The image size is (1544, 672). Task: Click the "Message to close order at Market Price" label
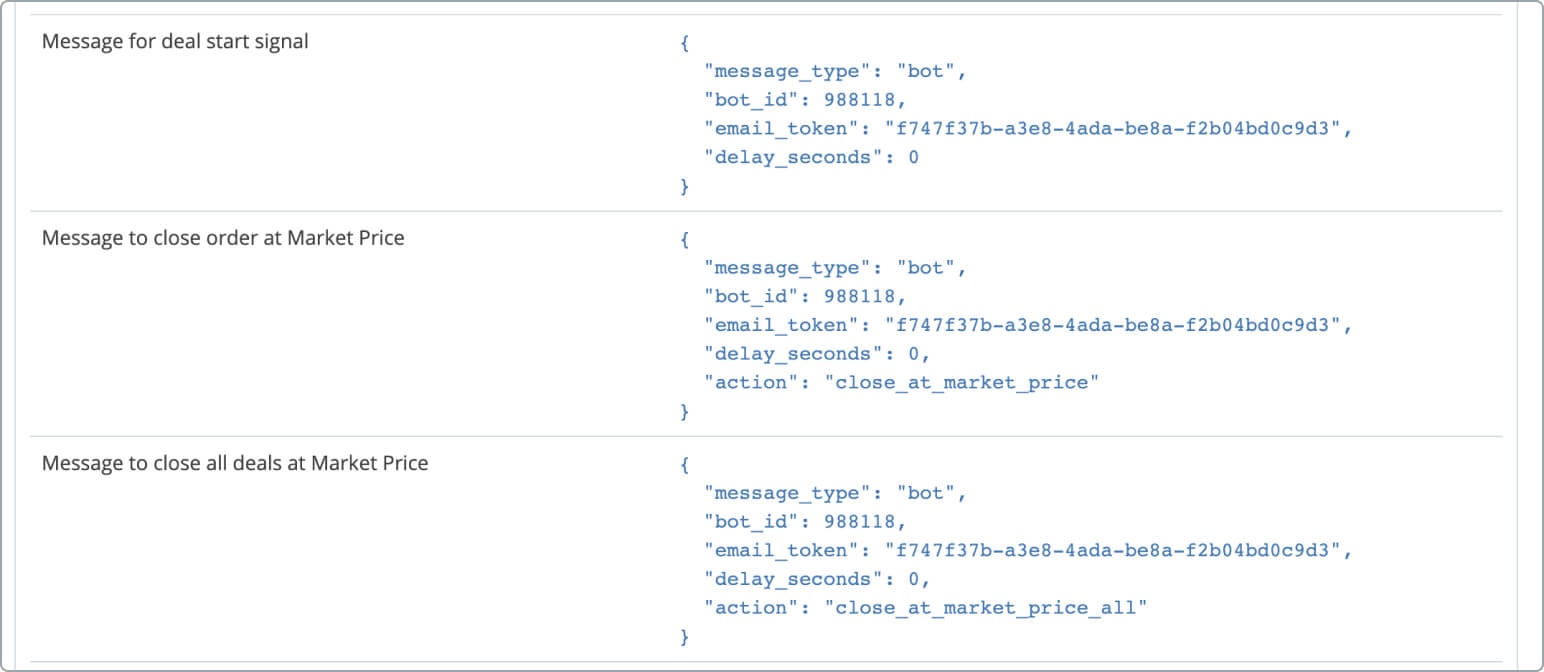point(223,238)
